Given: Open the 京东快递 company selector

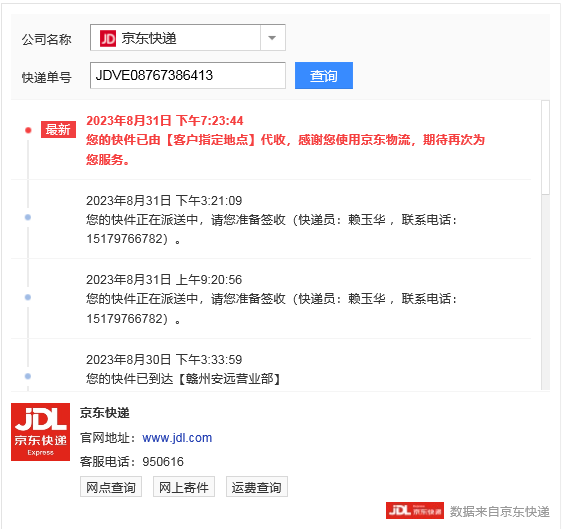Looking at the screenshot, I should click(x=188, y=38).
